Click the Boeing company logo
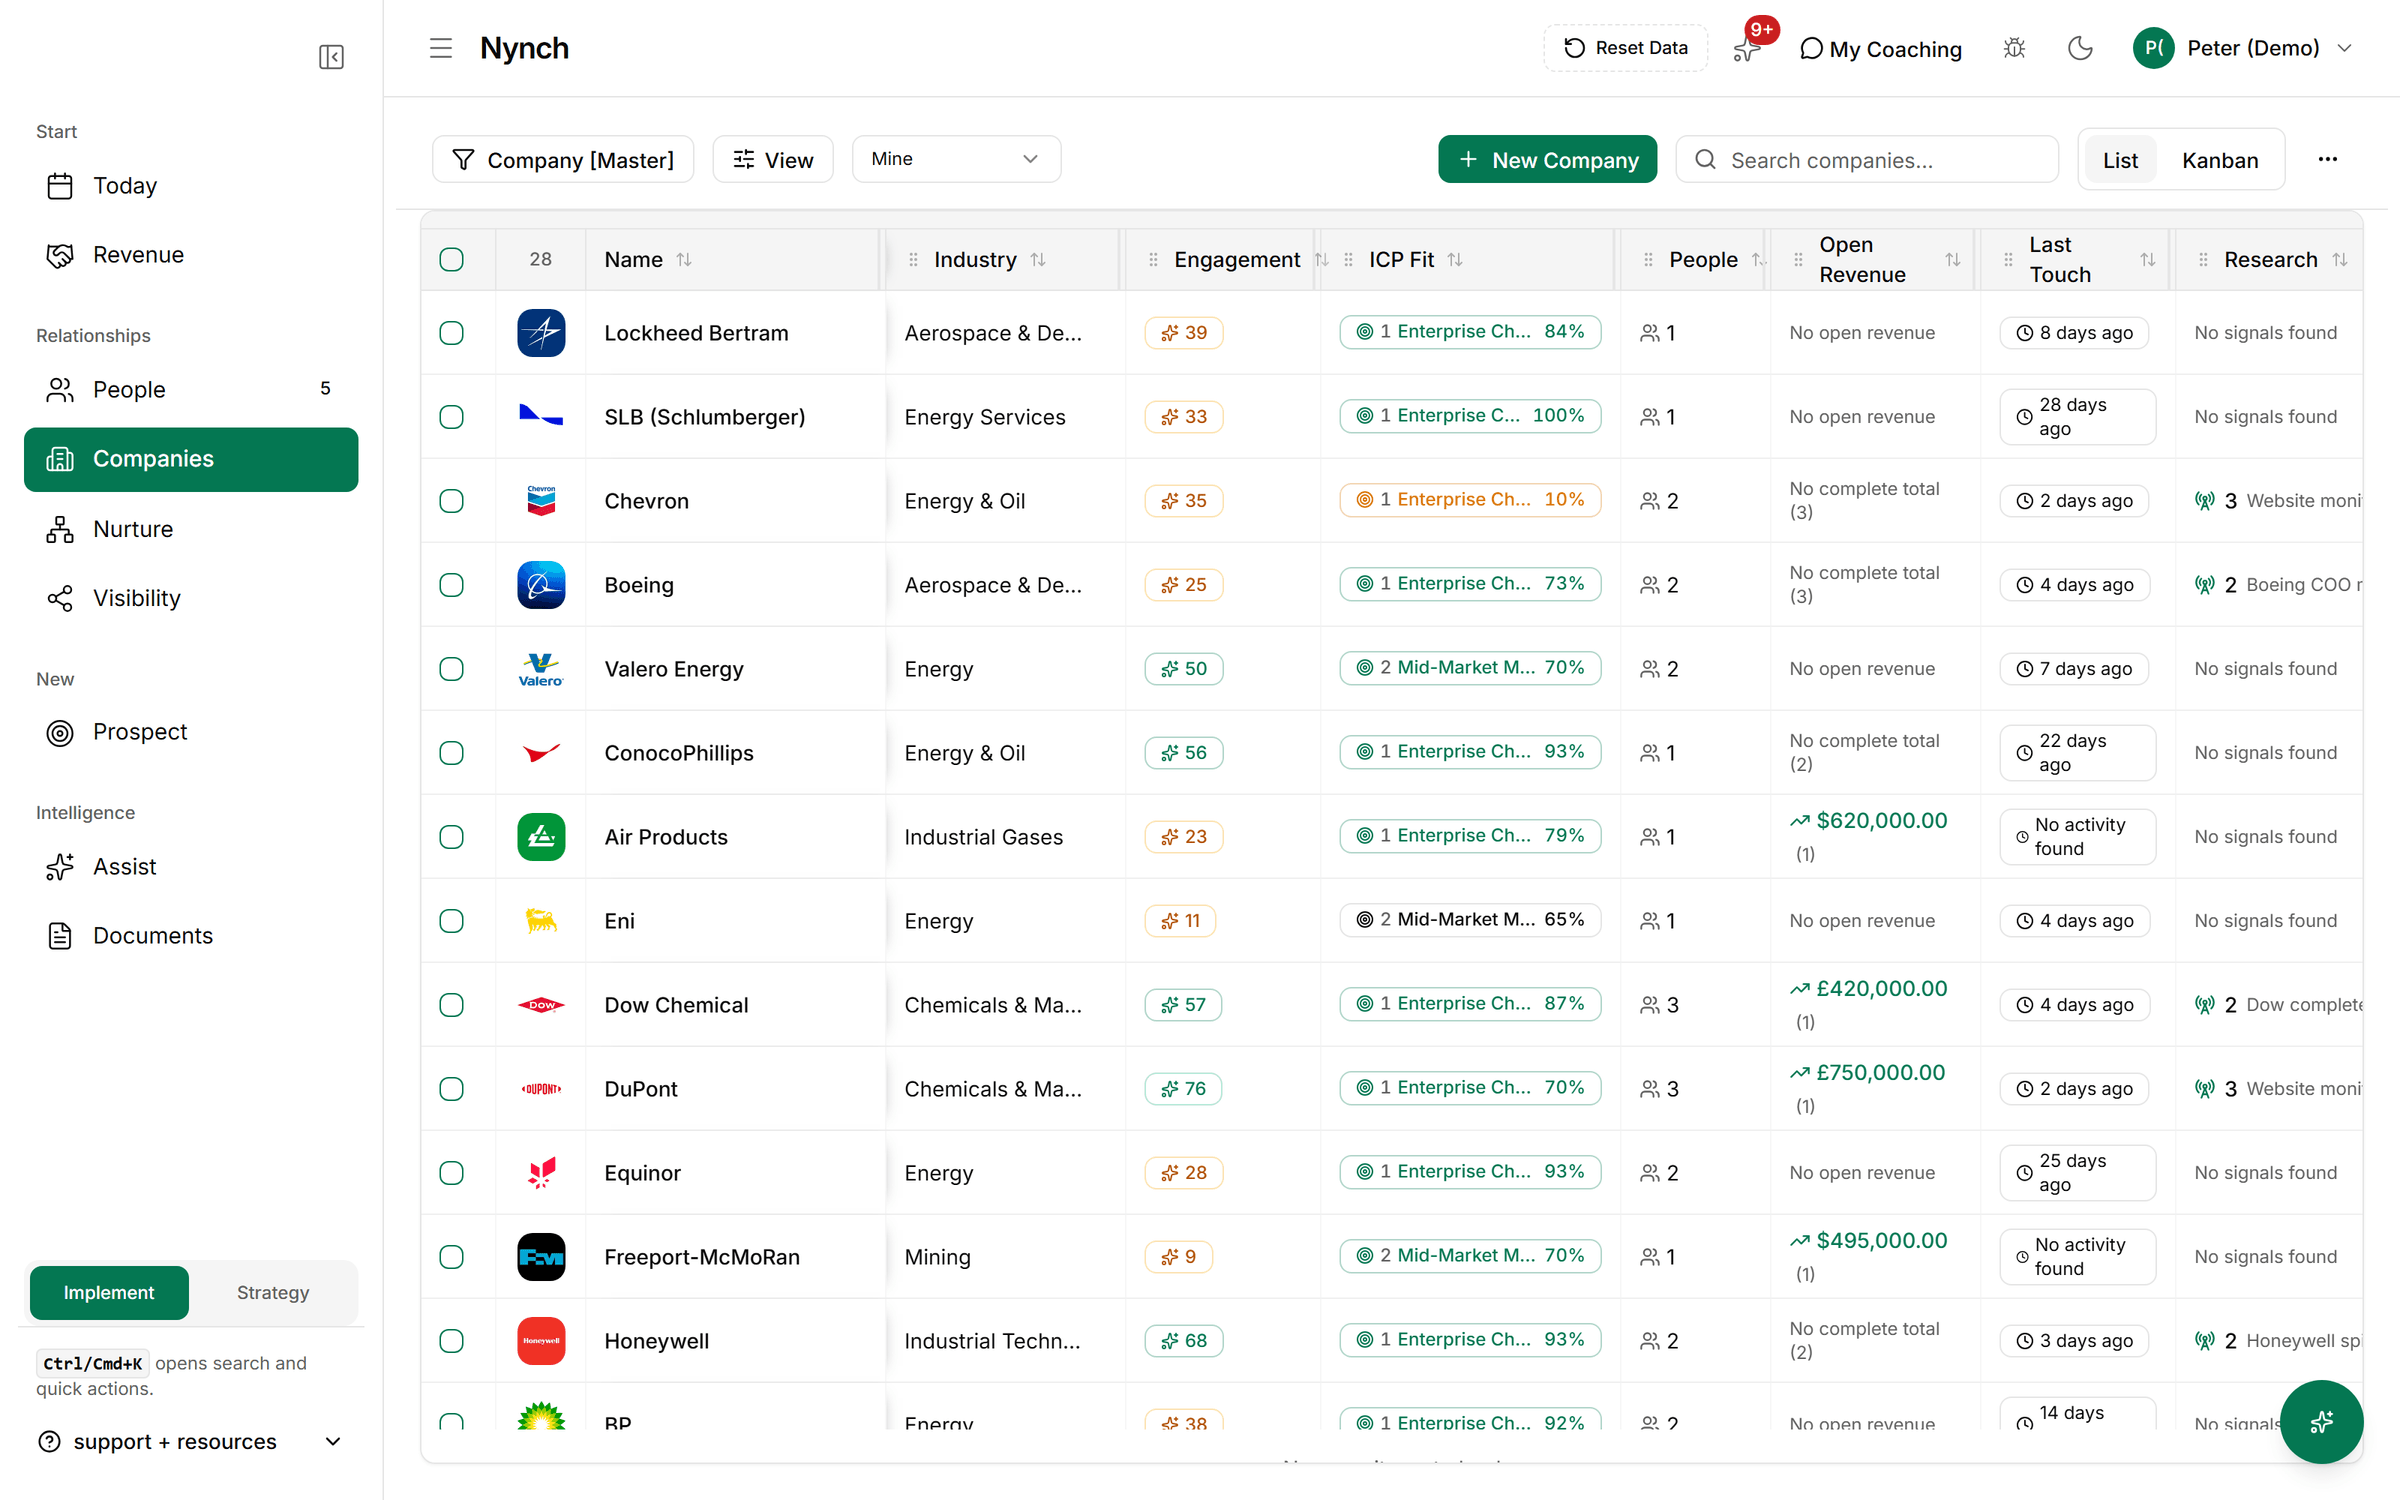The image size is (2400, 1500). [541, 585]
